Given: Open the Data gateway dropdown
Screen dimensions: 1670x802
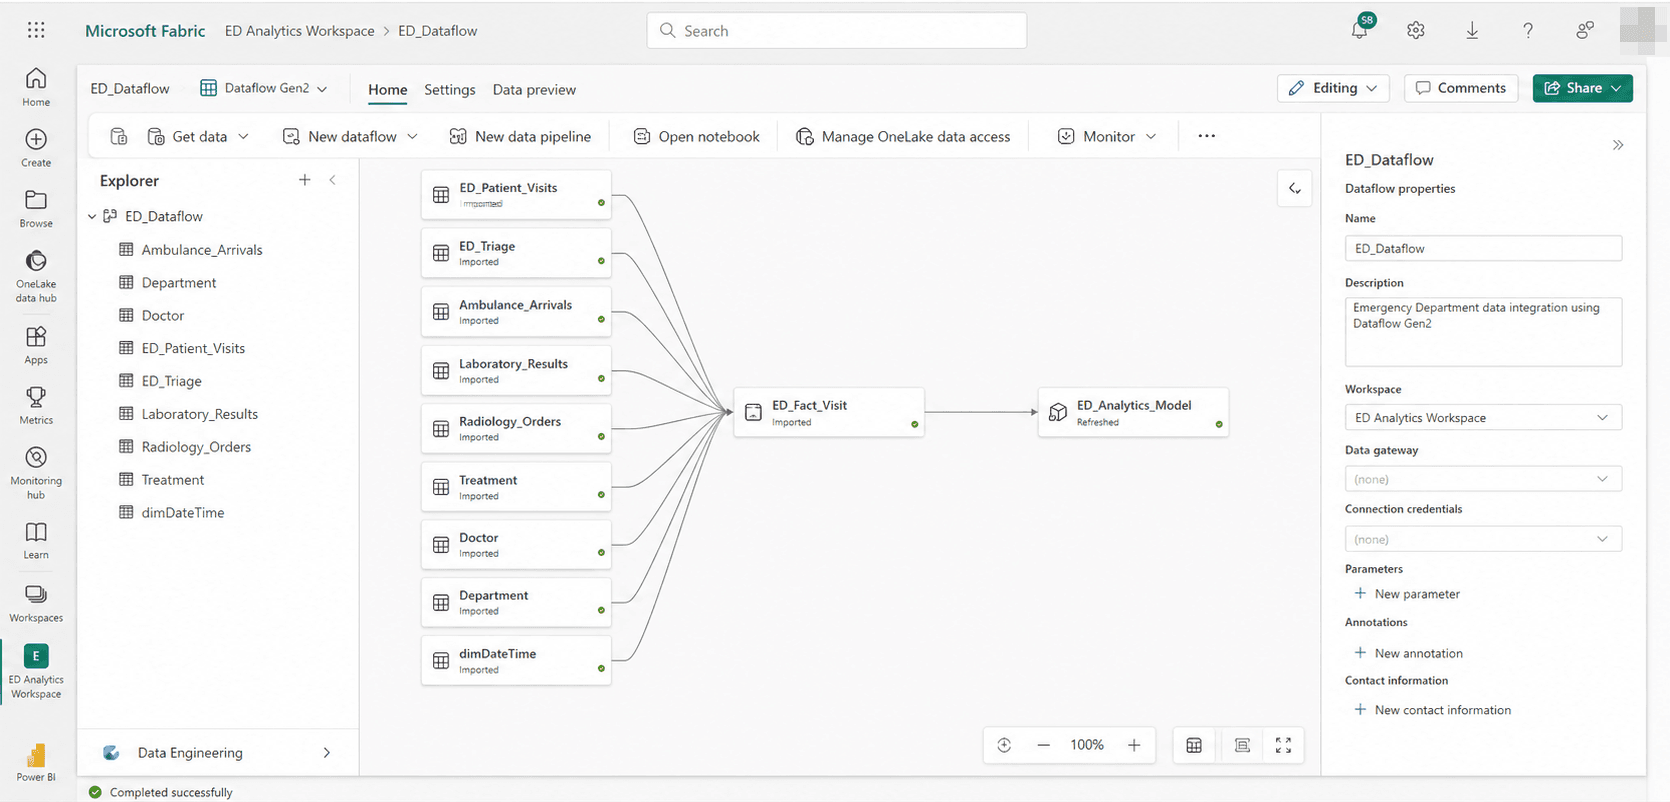Looking at the screenshot, I should point(1483,479).
